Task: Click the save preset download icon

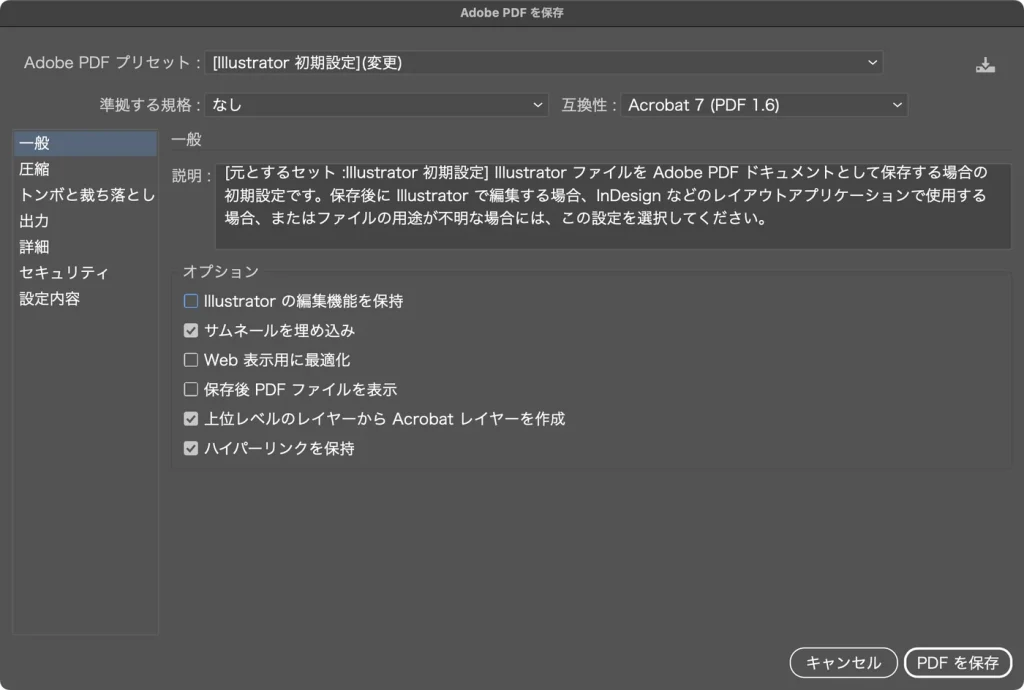Action: tap(985, 65)
